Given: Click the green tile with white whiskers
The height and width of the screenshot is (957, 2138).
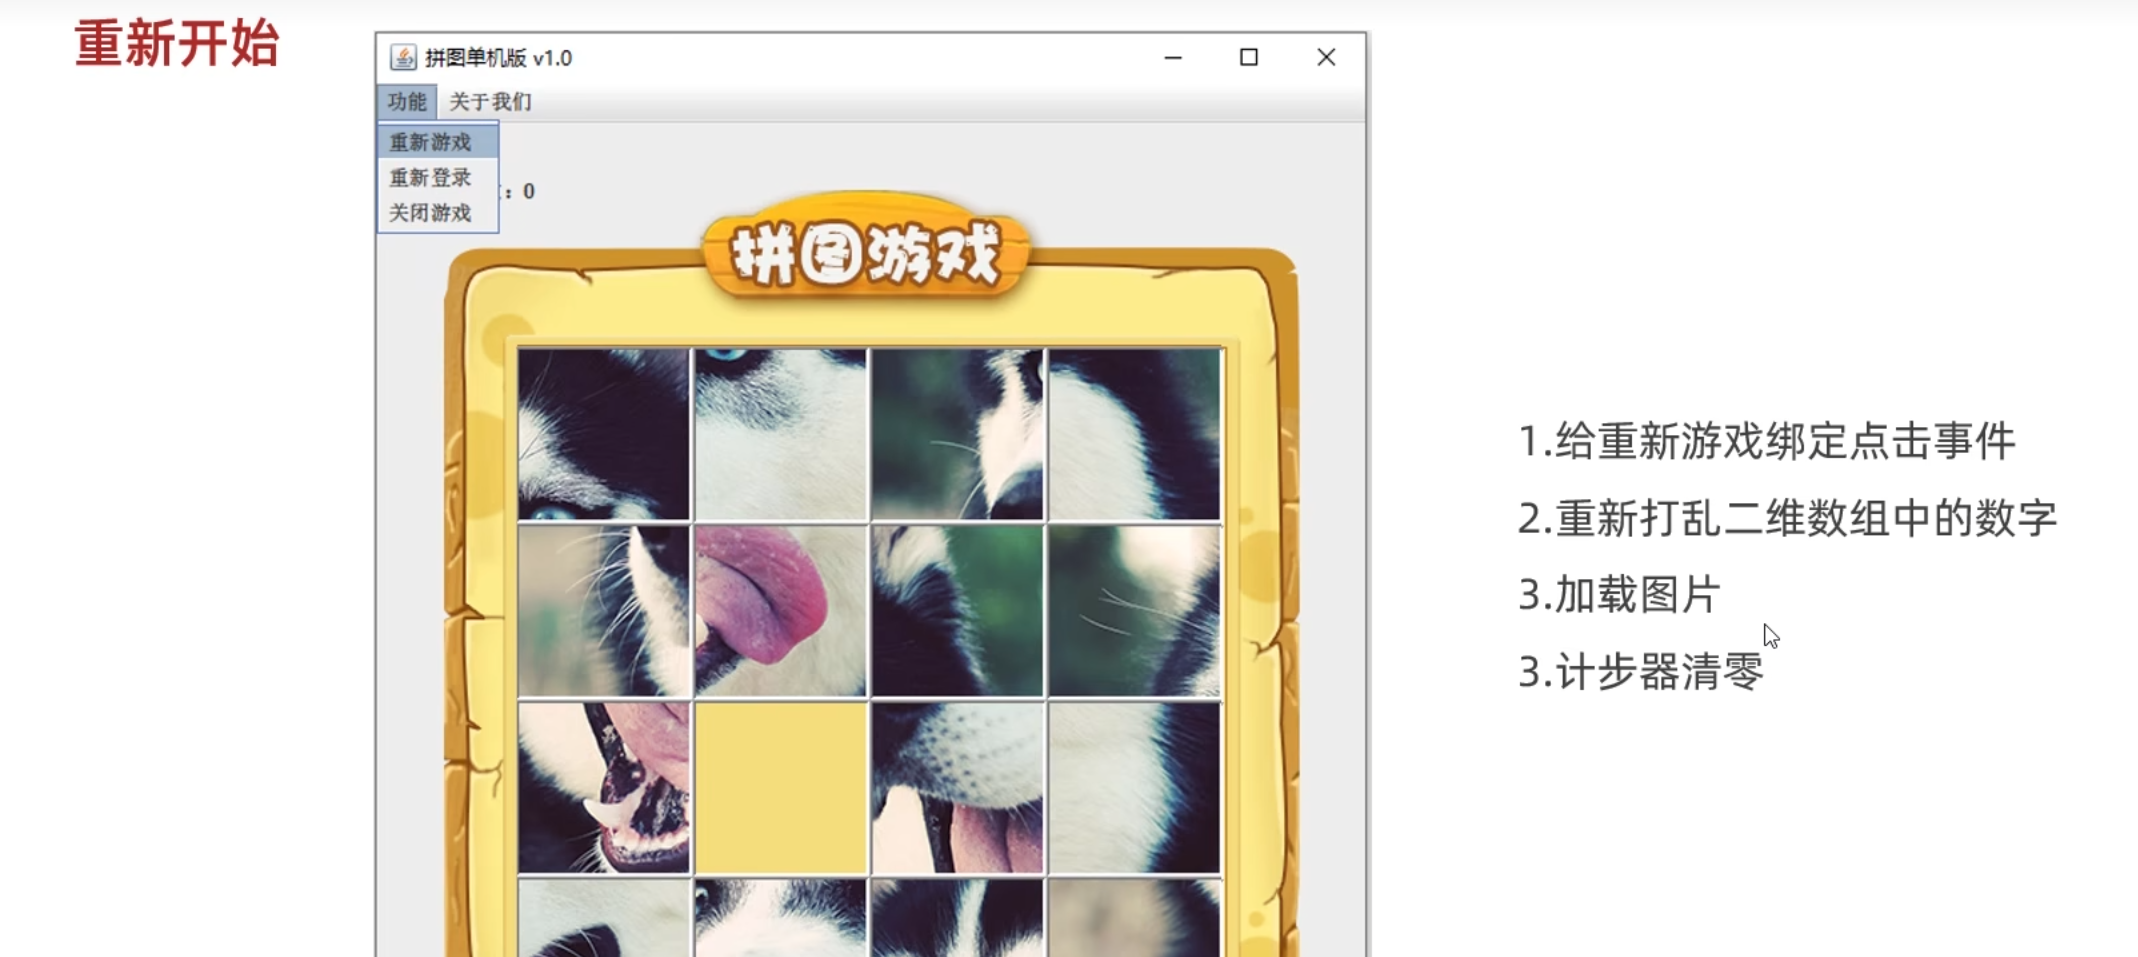Looking at the screenshot, I should coord(1134,610).
